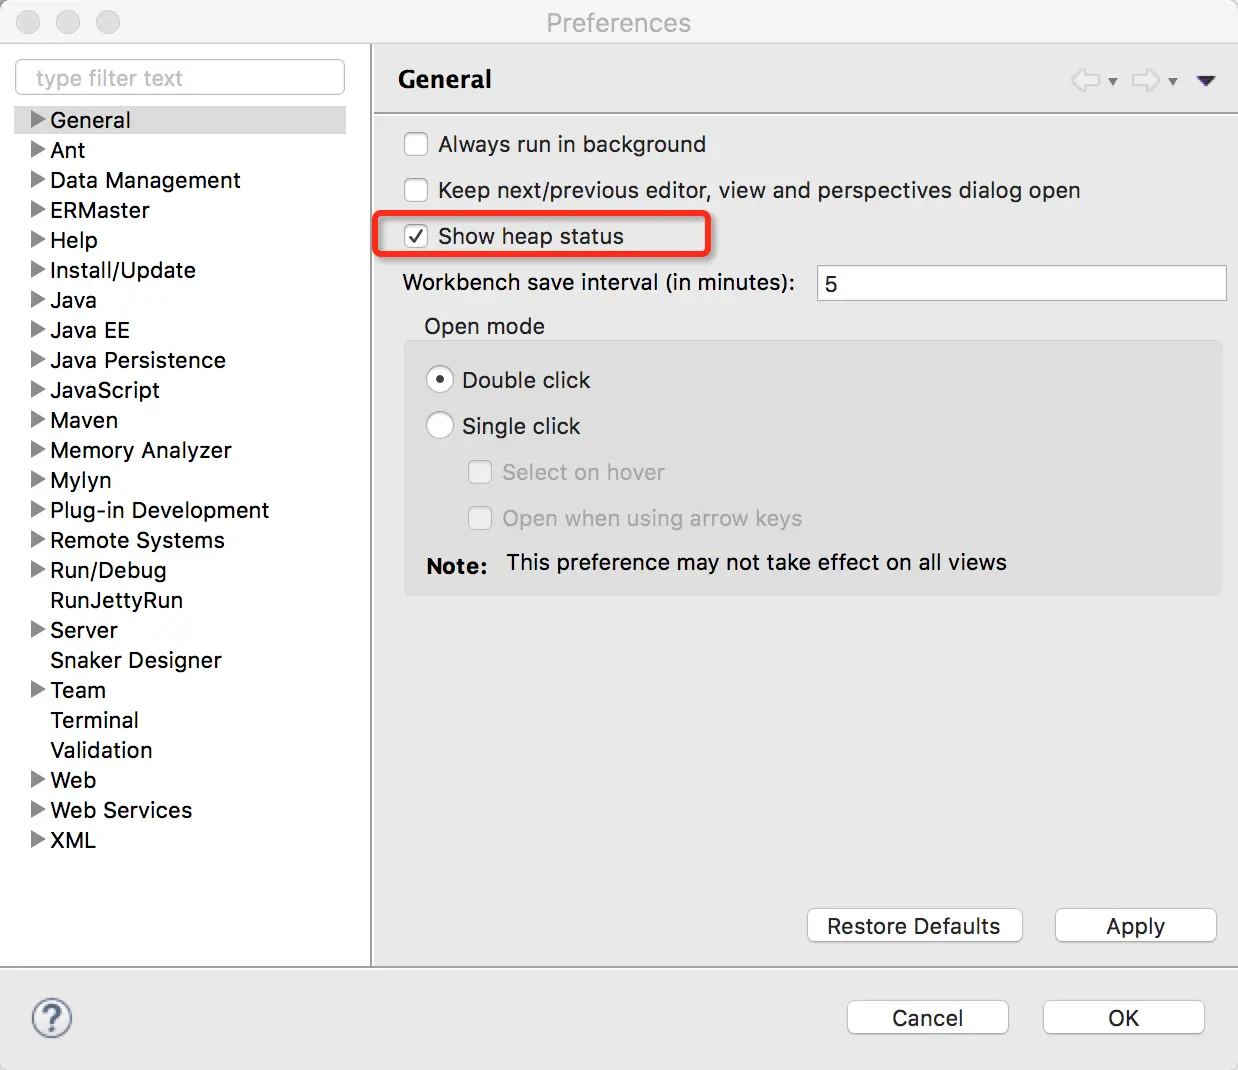
Task: Select Single click open mode
Action: pyautogui.click(x=440, y=426)
